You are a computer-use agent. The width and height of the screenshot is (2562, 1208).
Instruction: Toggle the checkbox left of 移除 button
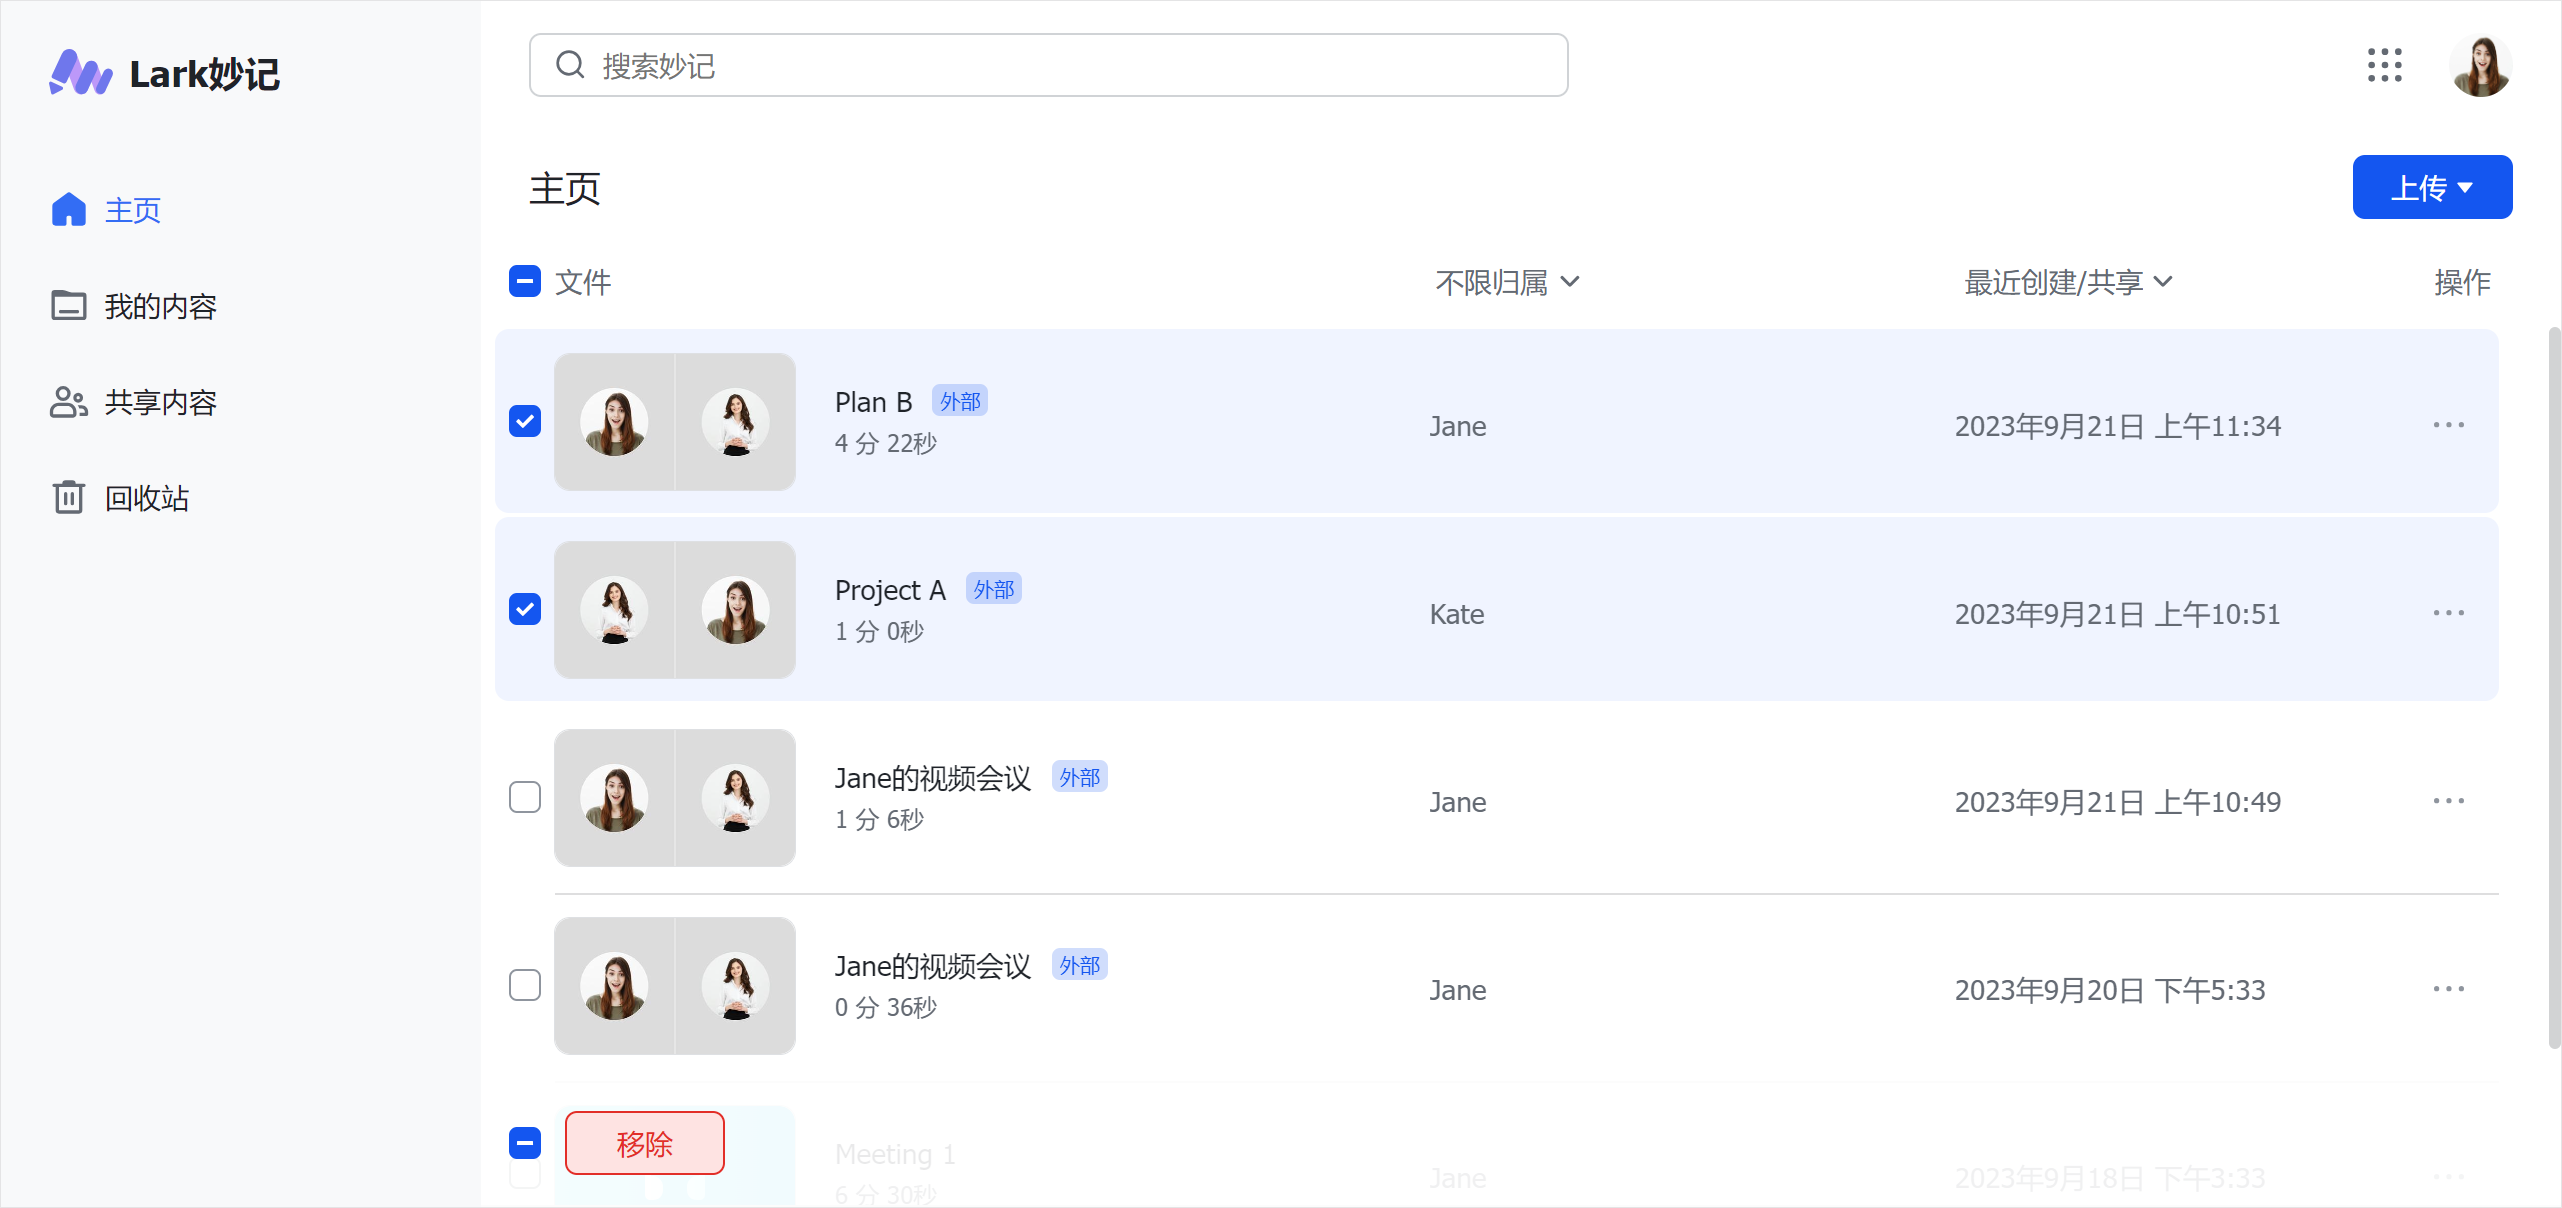click(x=525, y=1142)
